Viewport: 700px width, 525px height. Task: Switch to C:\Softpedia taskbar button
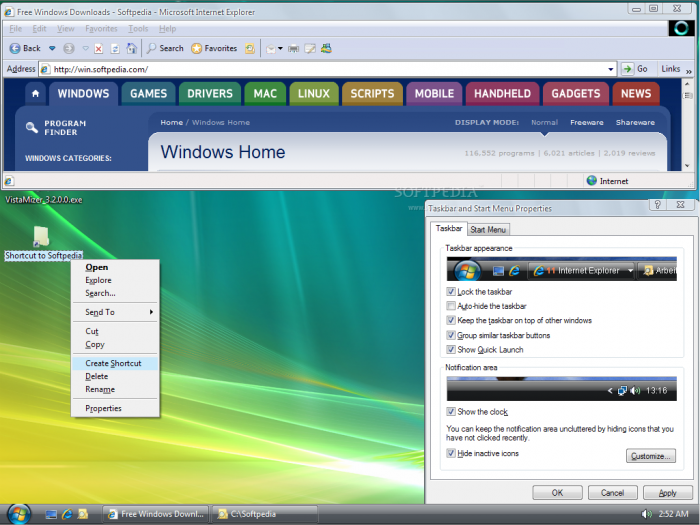pyautogui.click(x=265, y=514)
